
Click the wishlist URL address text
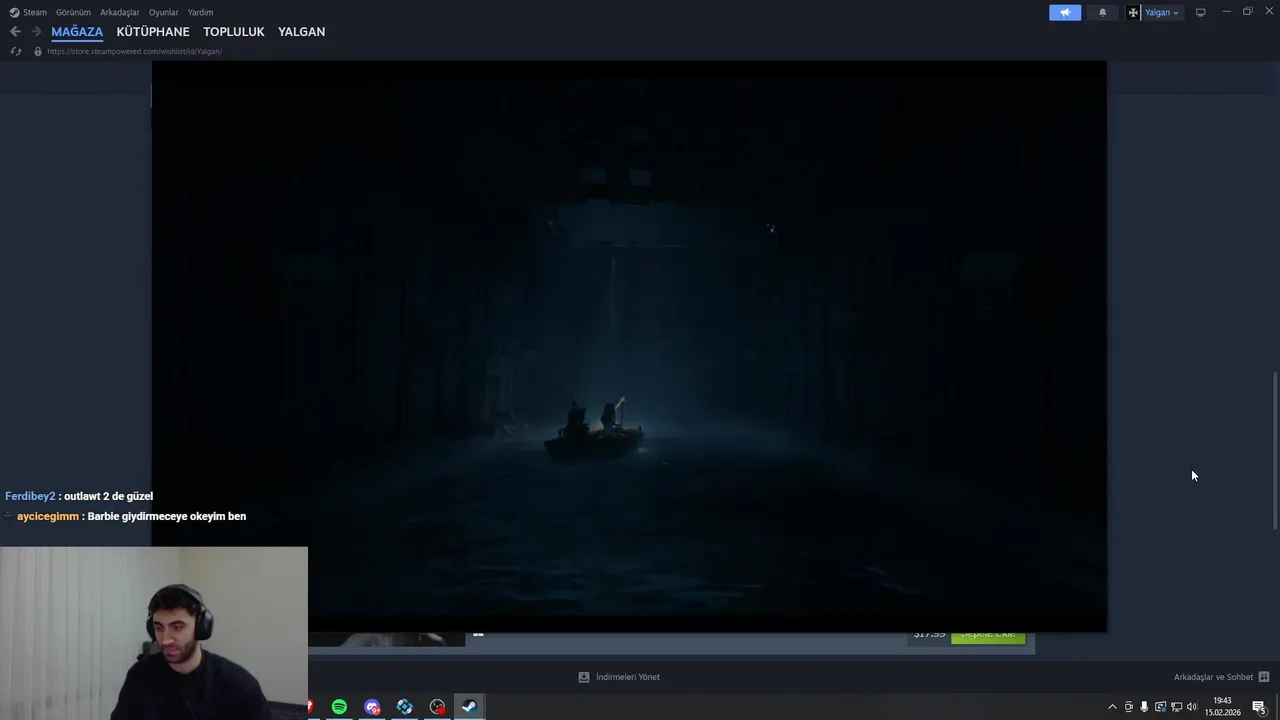click(134, 51)
